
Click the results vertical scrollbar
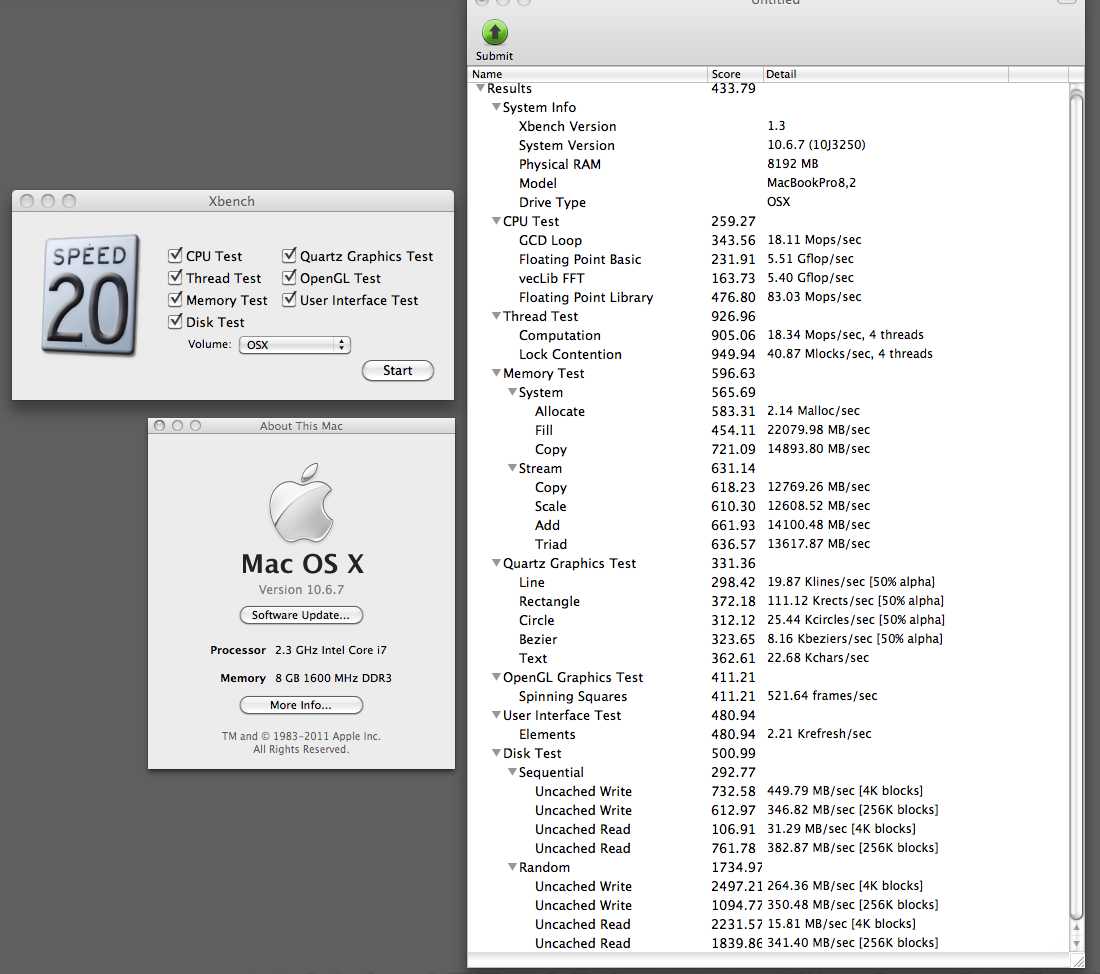[1077, 505]
